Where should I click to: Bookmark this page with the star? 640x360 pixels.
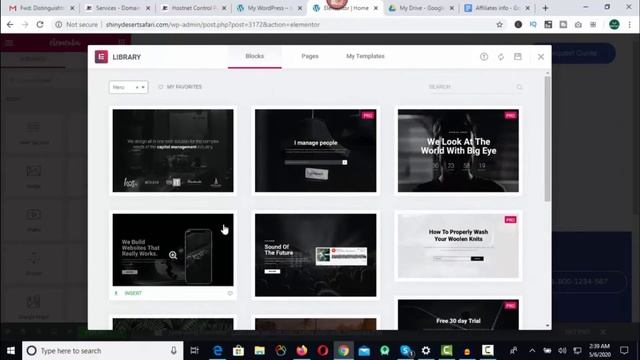[499, 24]
